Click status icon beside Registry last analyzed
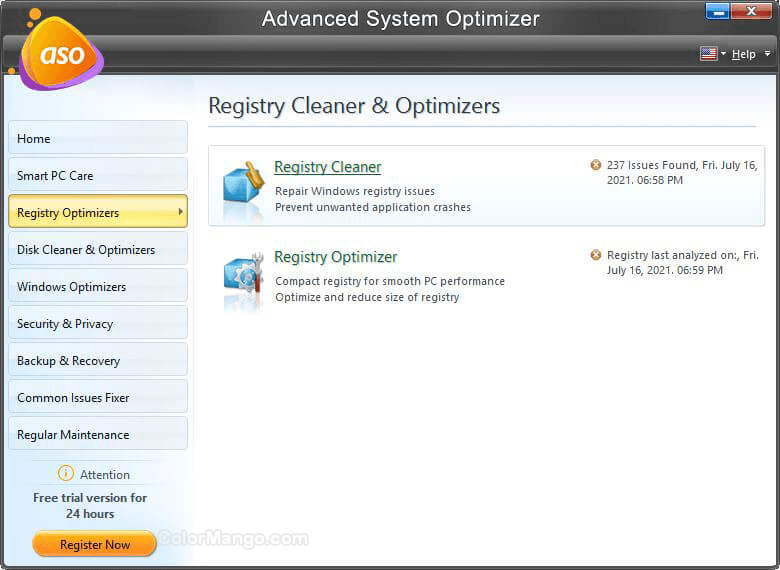 (x=596, y=255)
